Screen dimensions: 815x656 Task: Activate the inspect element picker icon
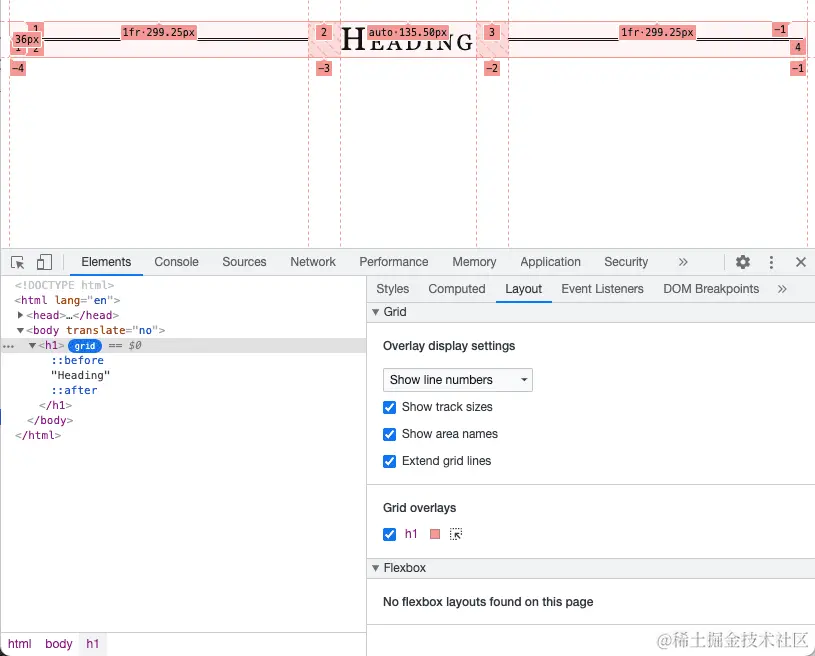(18, 263)
